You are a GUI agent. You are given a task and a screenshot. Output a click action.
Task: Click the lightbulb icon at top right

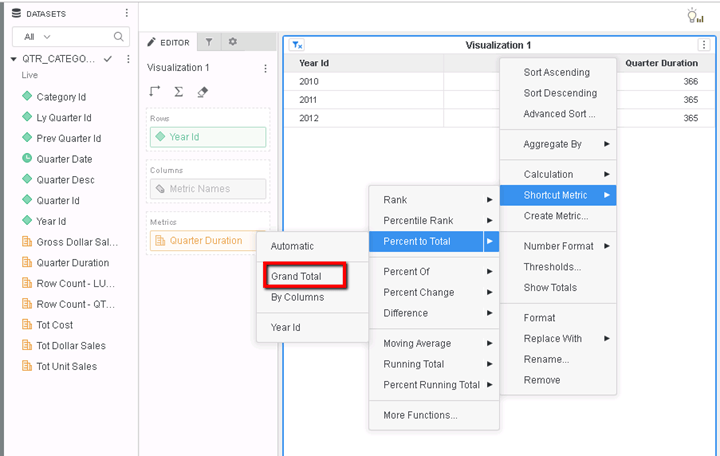click(694, 15)
